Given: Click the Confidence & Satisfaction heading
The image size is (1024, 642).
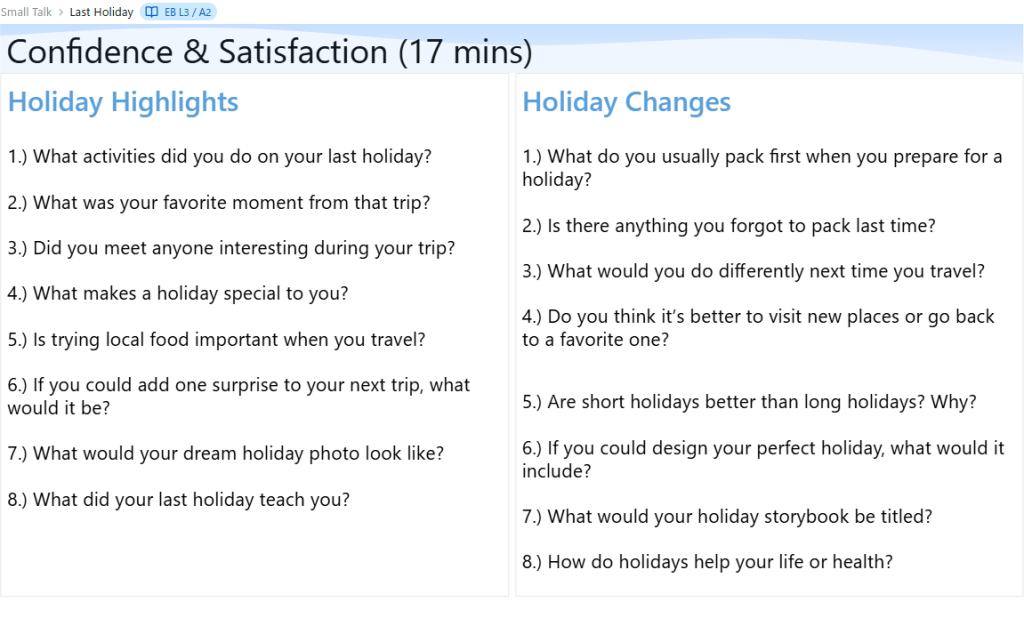Looking at the screenshot, I should pyautogui.click(x=269, y=52).
